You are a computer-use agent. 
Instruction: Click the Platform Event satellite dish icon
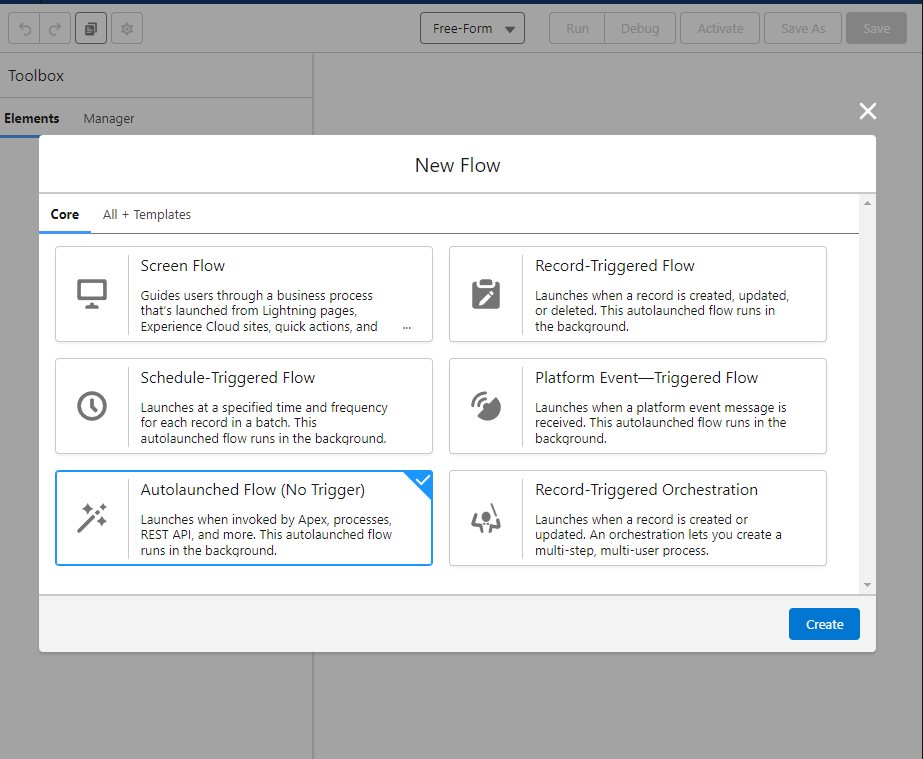tap(486, 406)
